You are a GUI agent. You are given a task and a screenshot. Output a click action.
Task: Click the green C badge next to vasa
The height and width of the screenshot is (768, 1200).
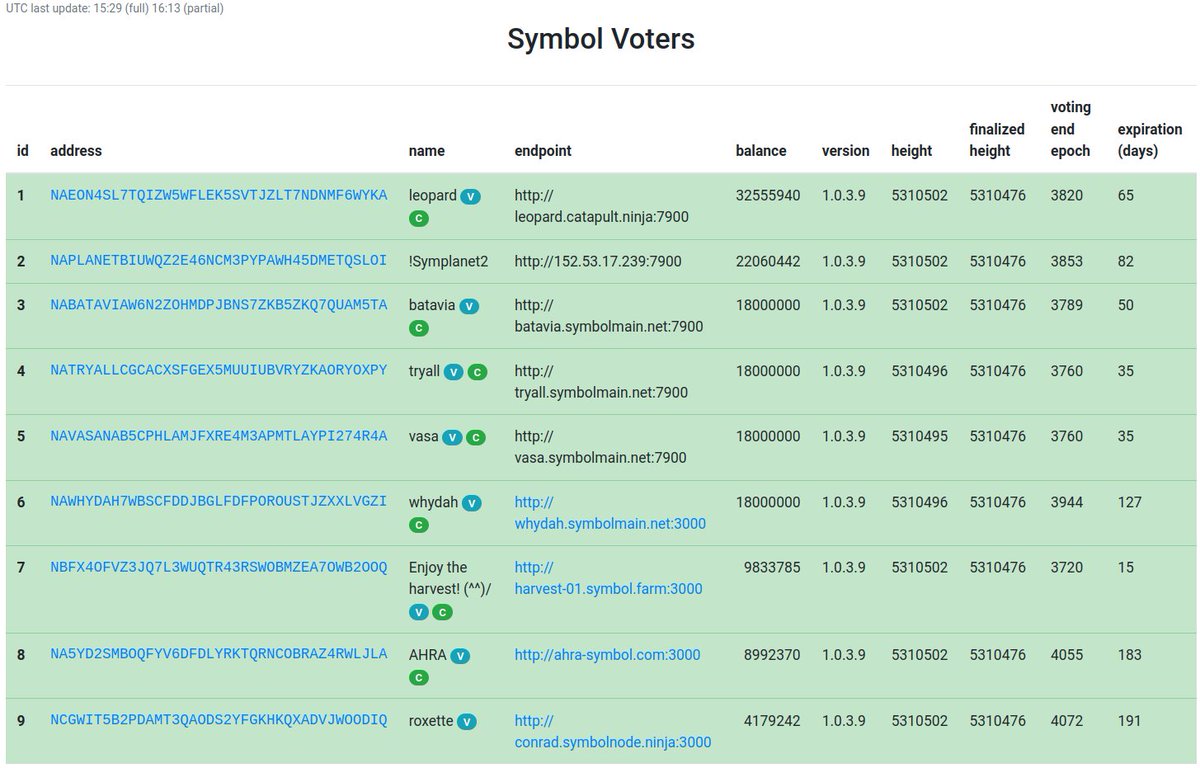click(x=476, y=437)
